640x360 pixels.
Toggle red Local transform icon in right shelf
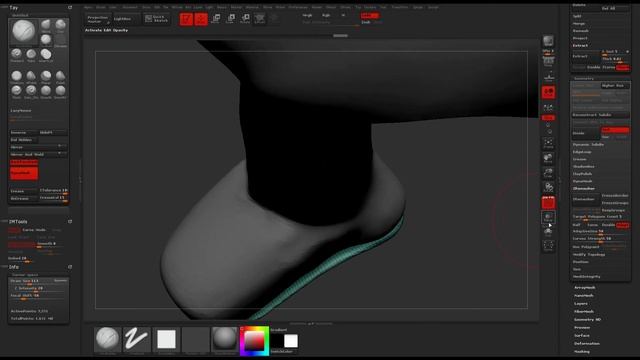548,92
